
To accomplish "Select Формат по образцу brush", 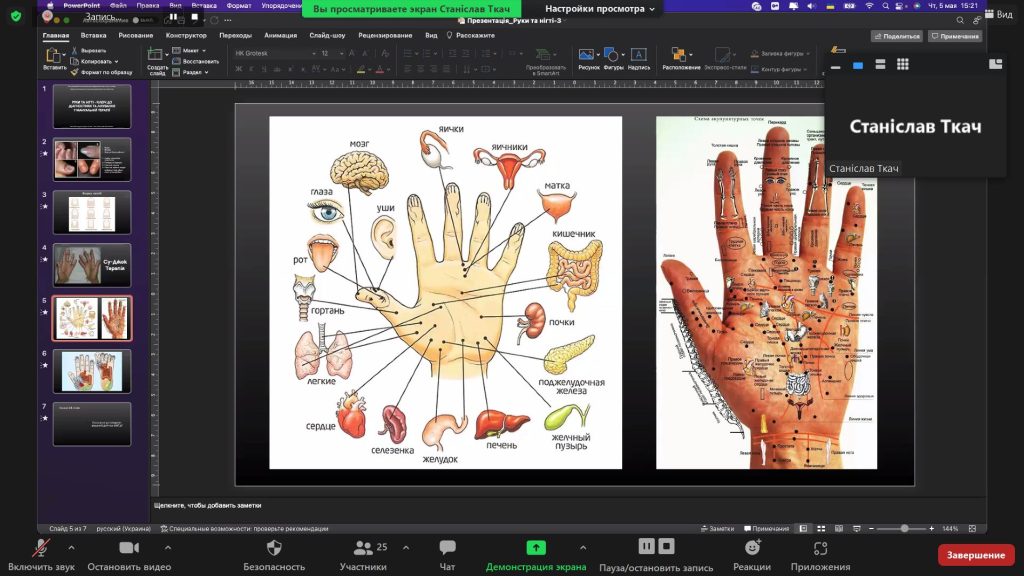I will [102, 72].
